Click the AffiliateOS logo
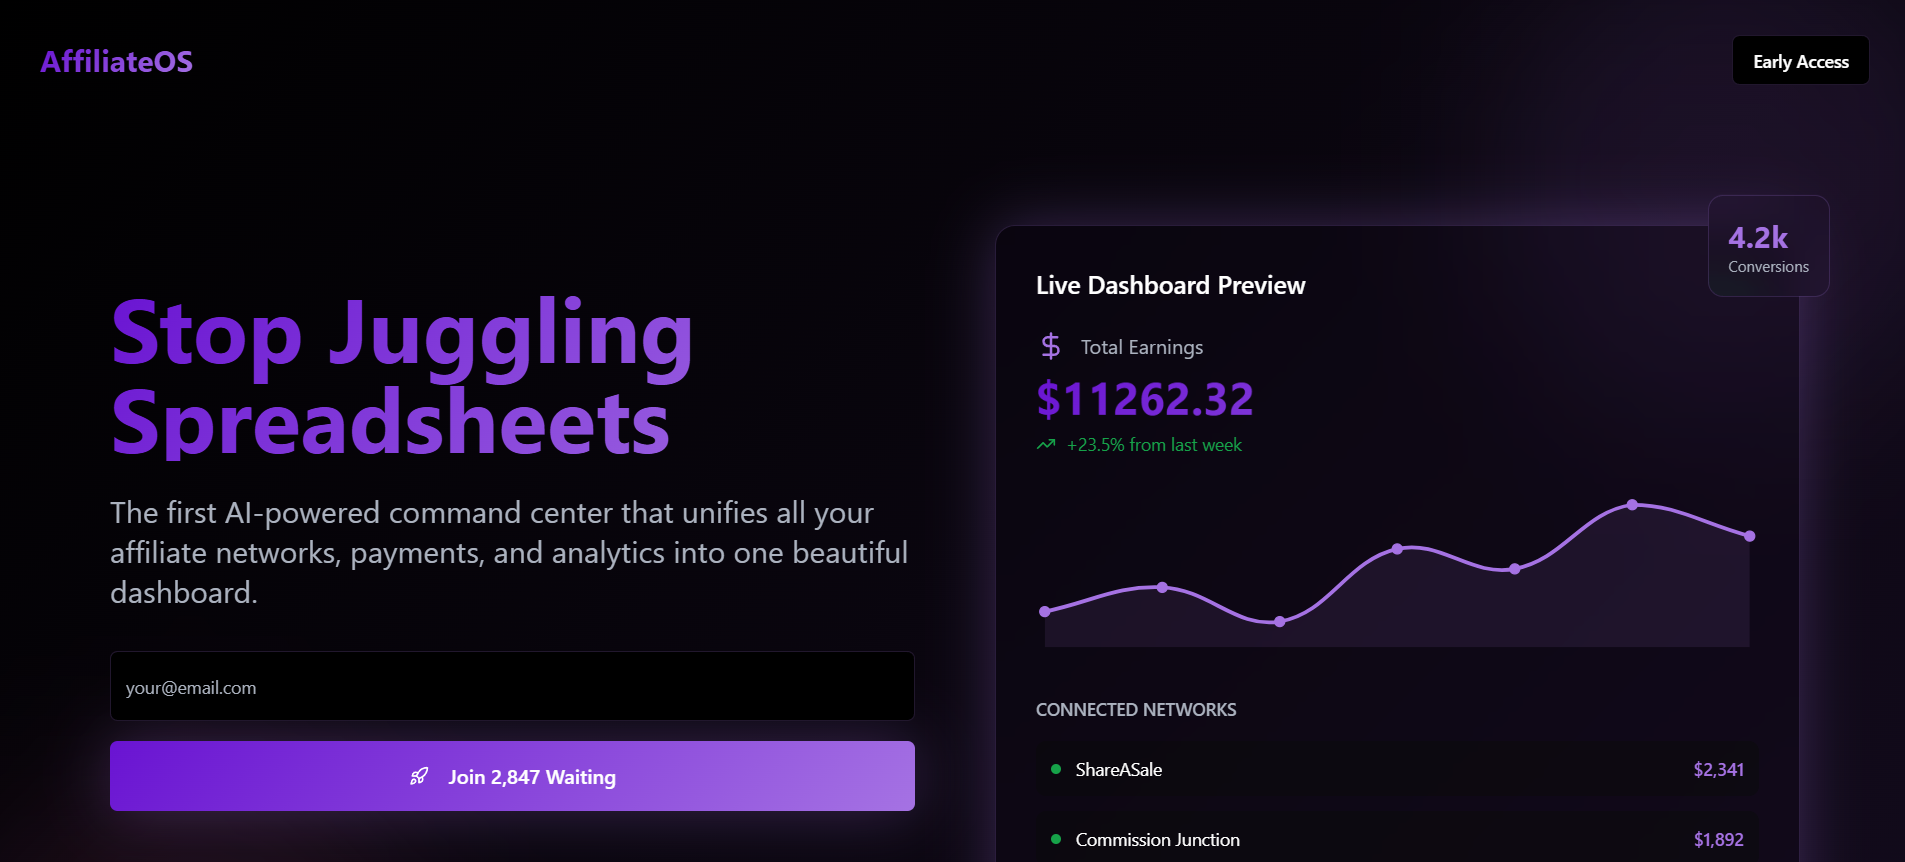Viewport: 1905px width, 862px height. tap(116, 62)
